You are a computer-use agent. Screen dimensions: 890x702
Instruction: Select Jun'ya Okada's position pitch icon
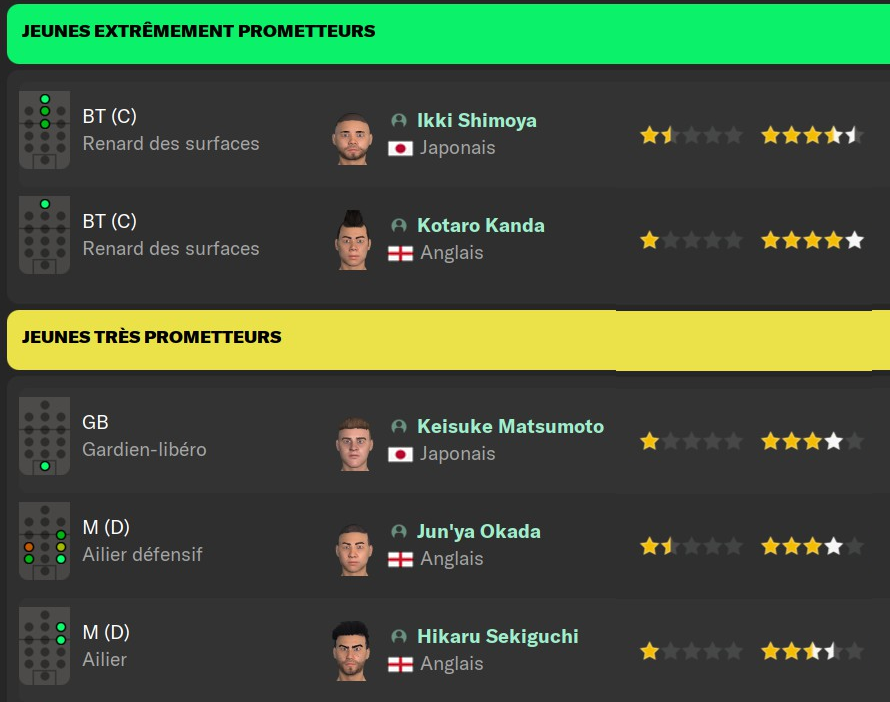44,541
